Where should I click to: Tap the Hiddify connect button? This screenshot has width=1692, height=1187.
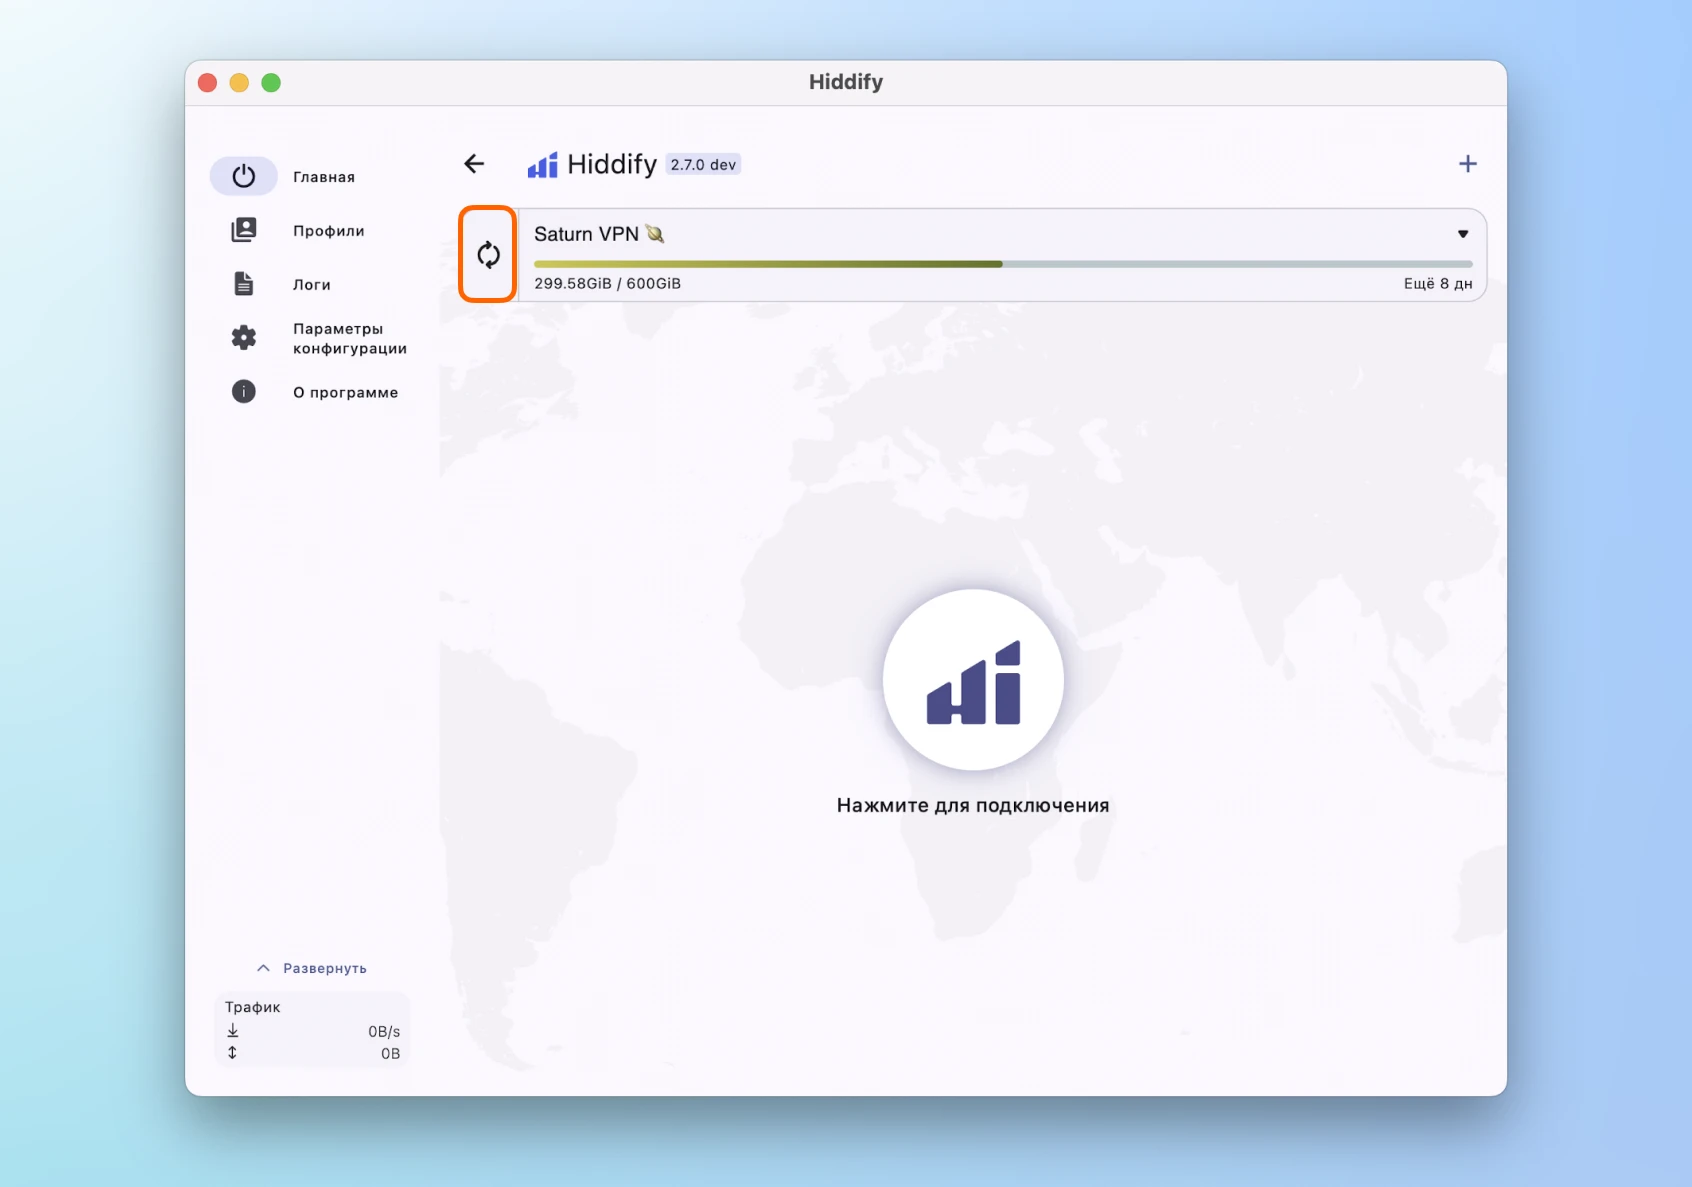point(972,680)
